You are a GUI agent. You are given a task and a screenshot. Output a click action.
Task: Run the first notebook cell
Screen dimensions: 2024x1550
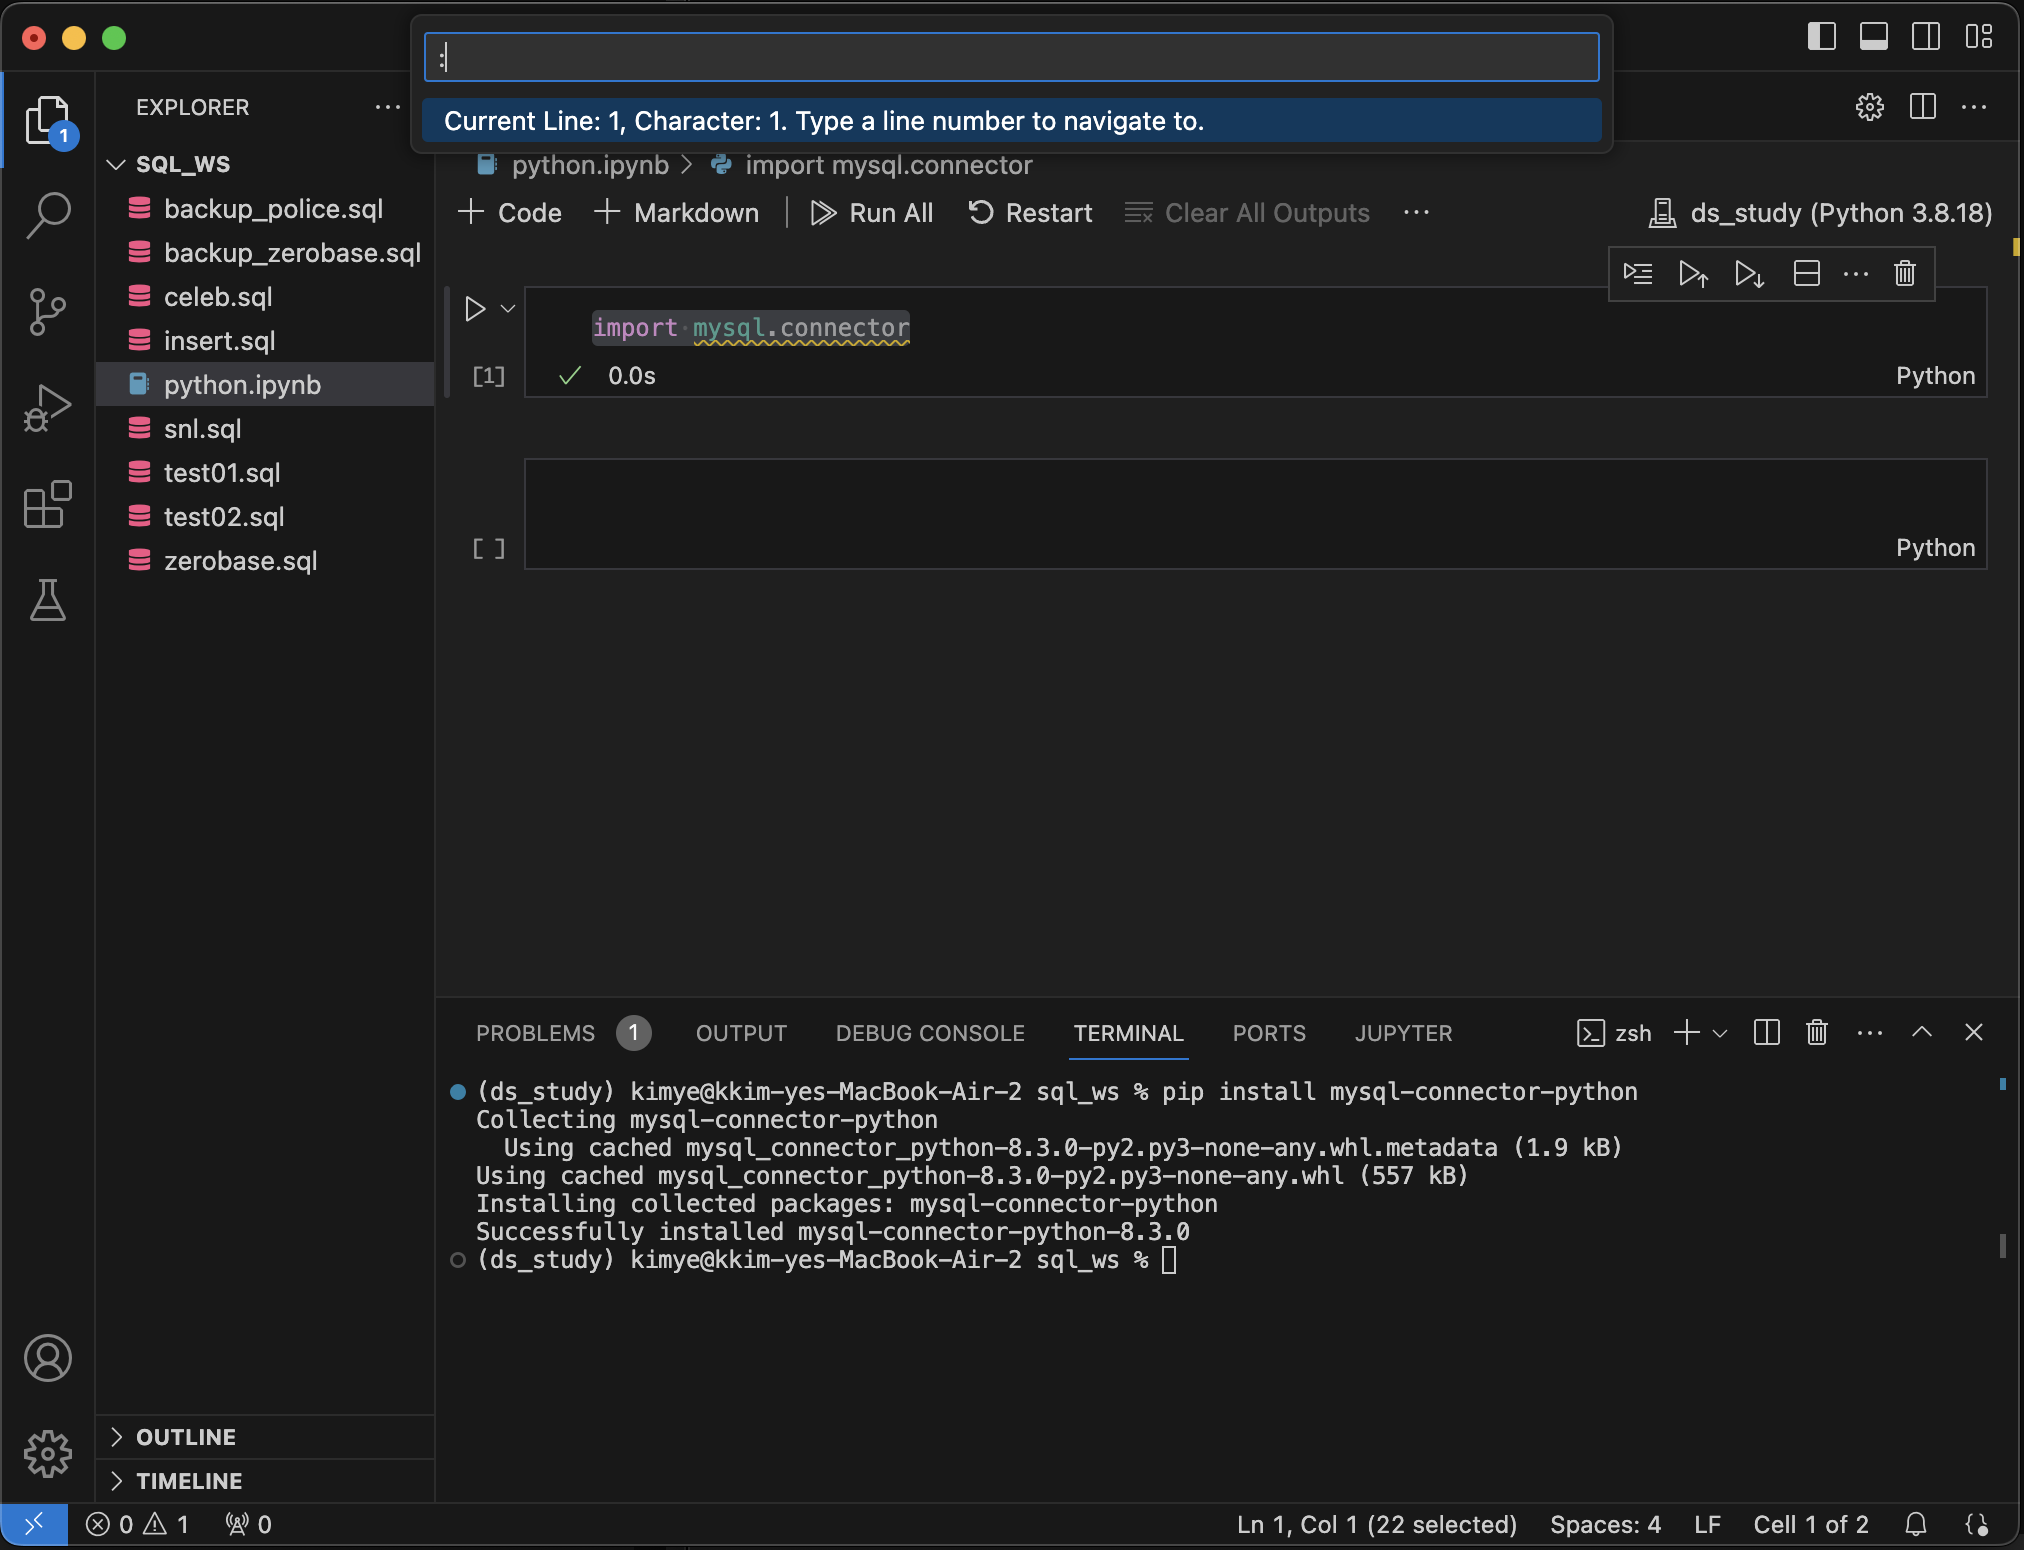[475, 309]
